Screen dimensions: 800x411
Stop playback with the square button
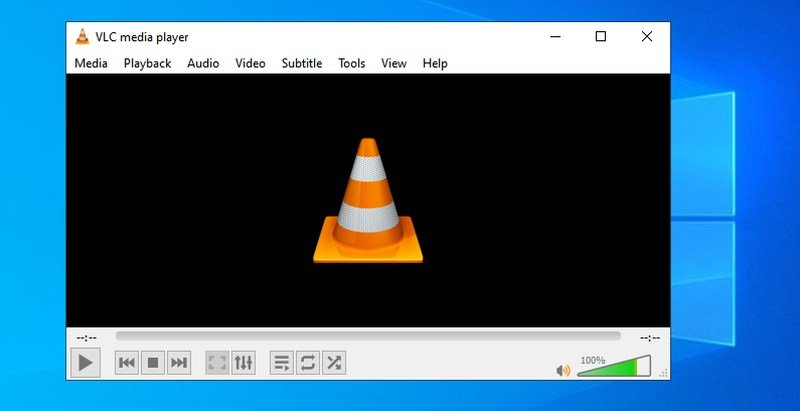[153, 363]
